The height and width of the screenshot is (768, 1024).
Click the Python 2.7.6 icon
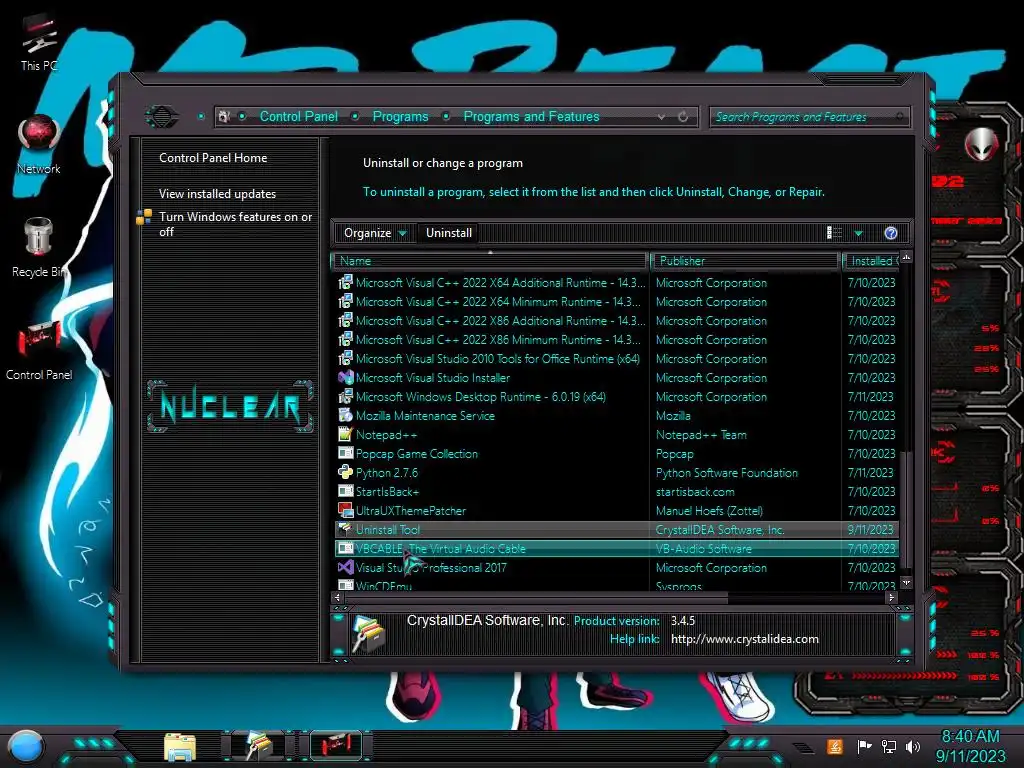click(345, 472)
